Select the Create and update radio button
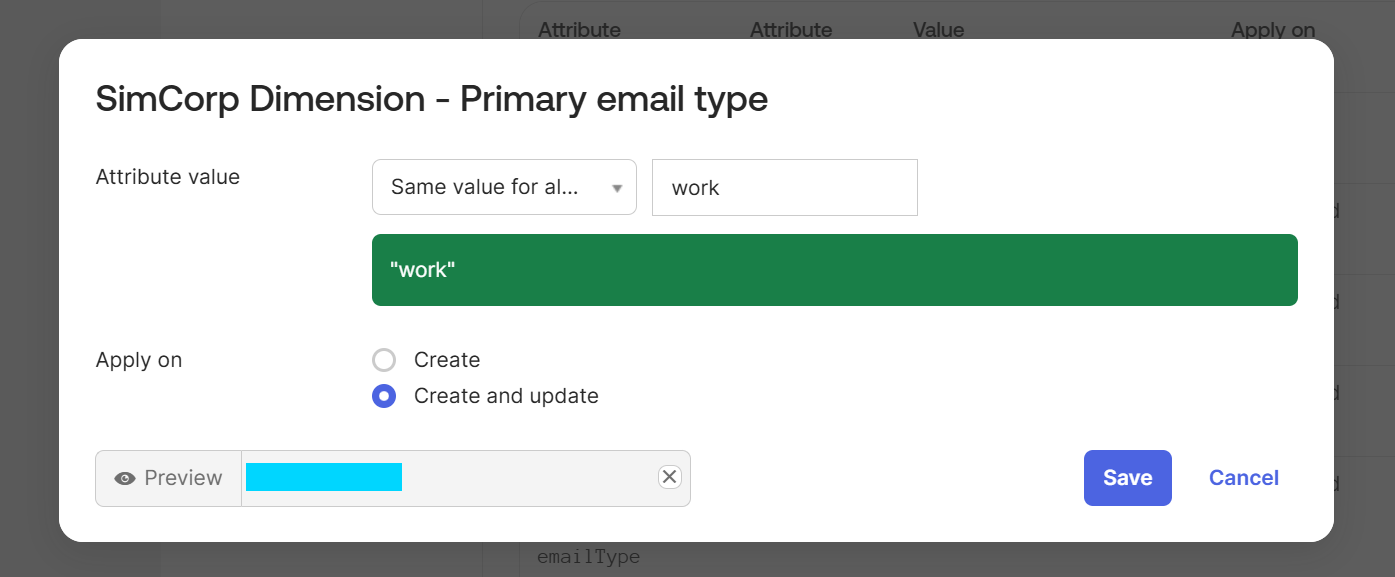1395x577 pixels. [384, 396]
